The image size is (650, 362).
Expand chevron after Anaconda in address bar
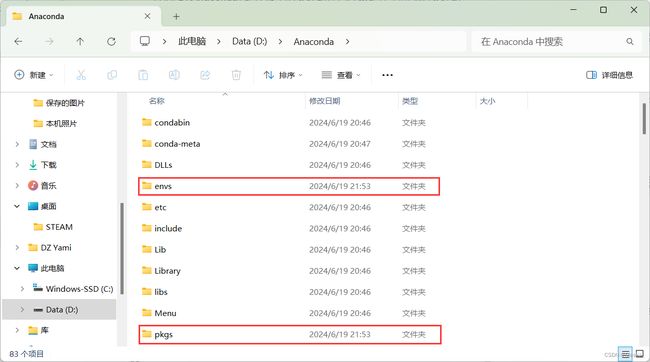[347, 41]
